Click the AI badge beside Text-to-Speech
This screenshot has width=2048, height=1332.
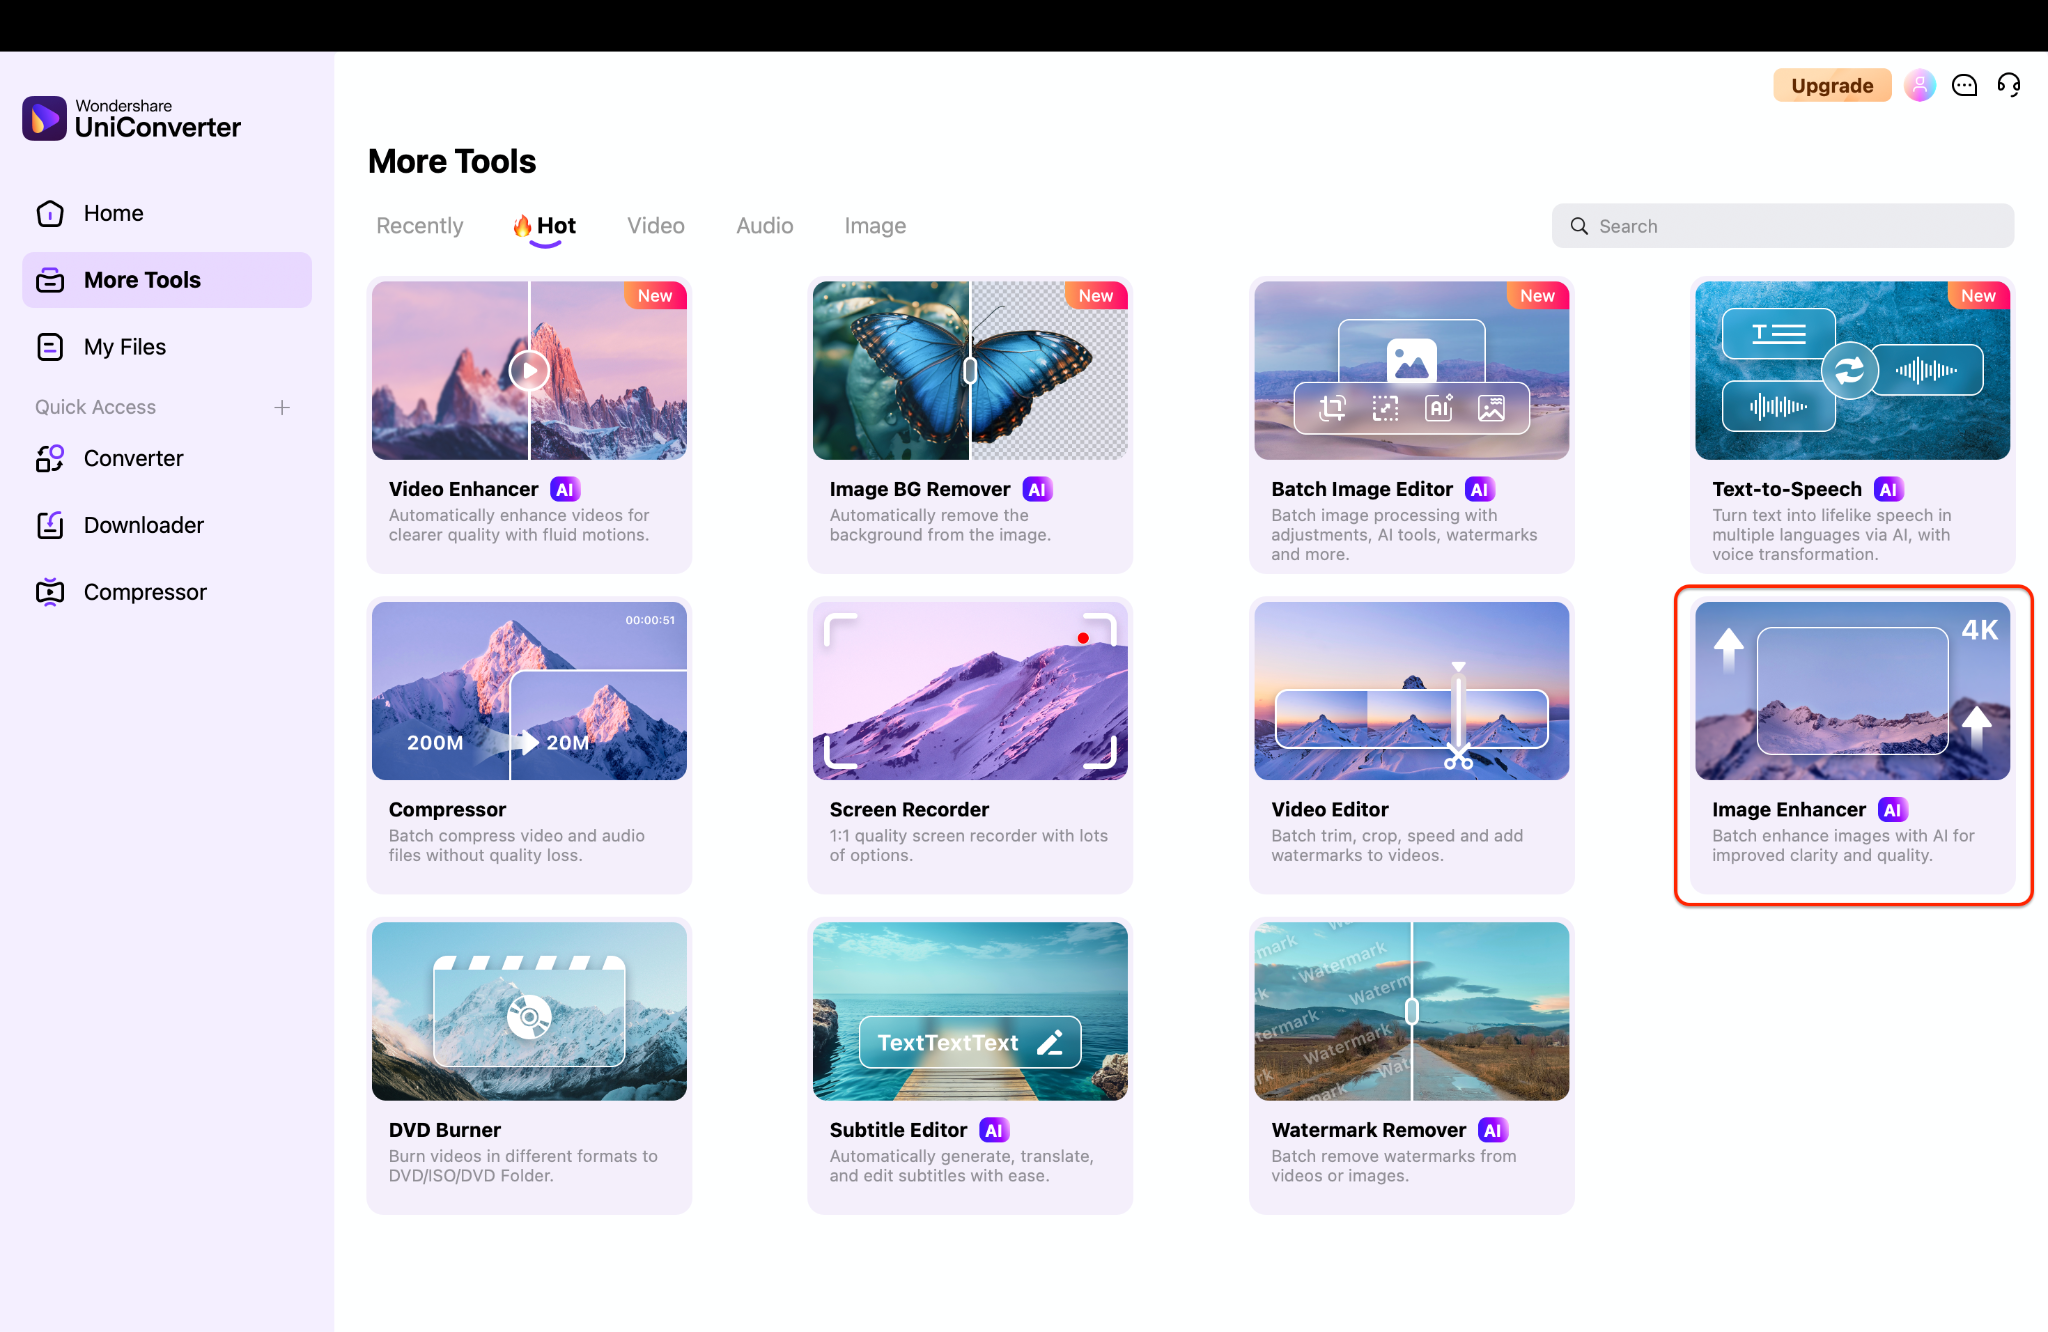click(1888, 489)
